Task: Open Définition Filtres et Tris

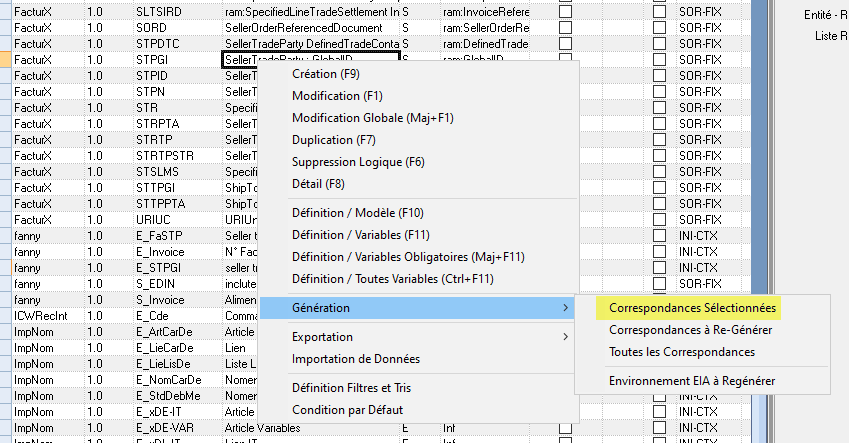Action: point(352,388)
